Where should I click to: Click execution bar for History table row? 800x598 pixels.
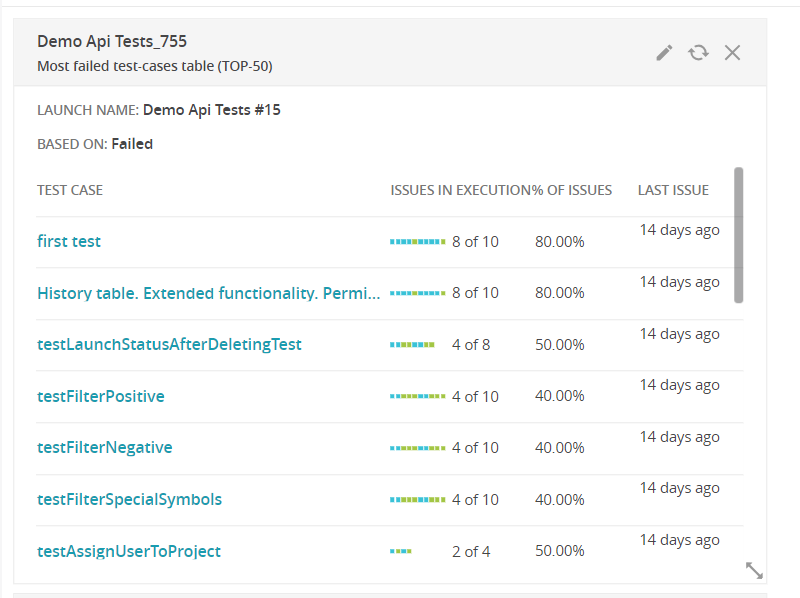pyautogui.click(x=417, y=293)
